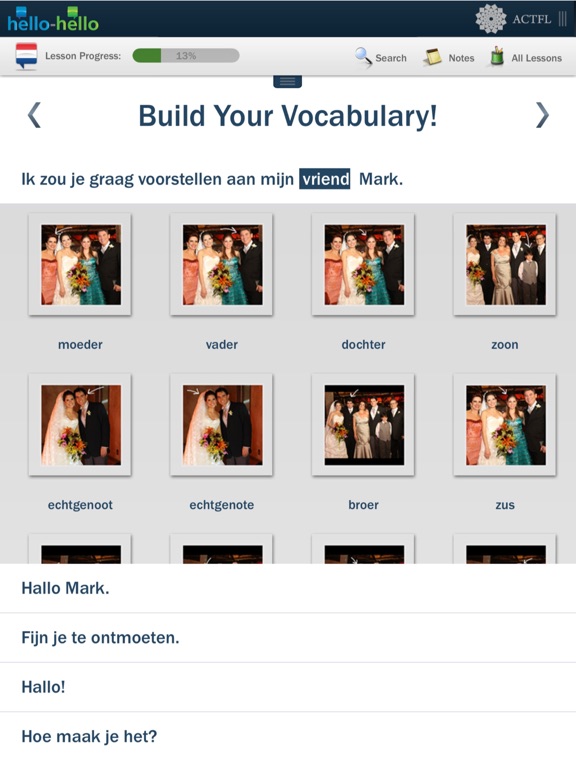Tap the Dutch flag language icon
Viewport: 576px width, 768px height.
26,56
